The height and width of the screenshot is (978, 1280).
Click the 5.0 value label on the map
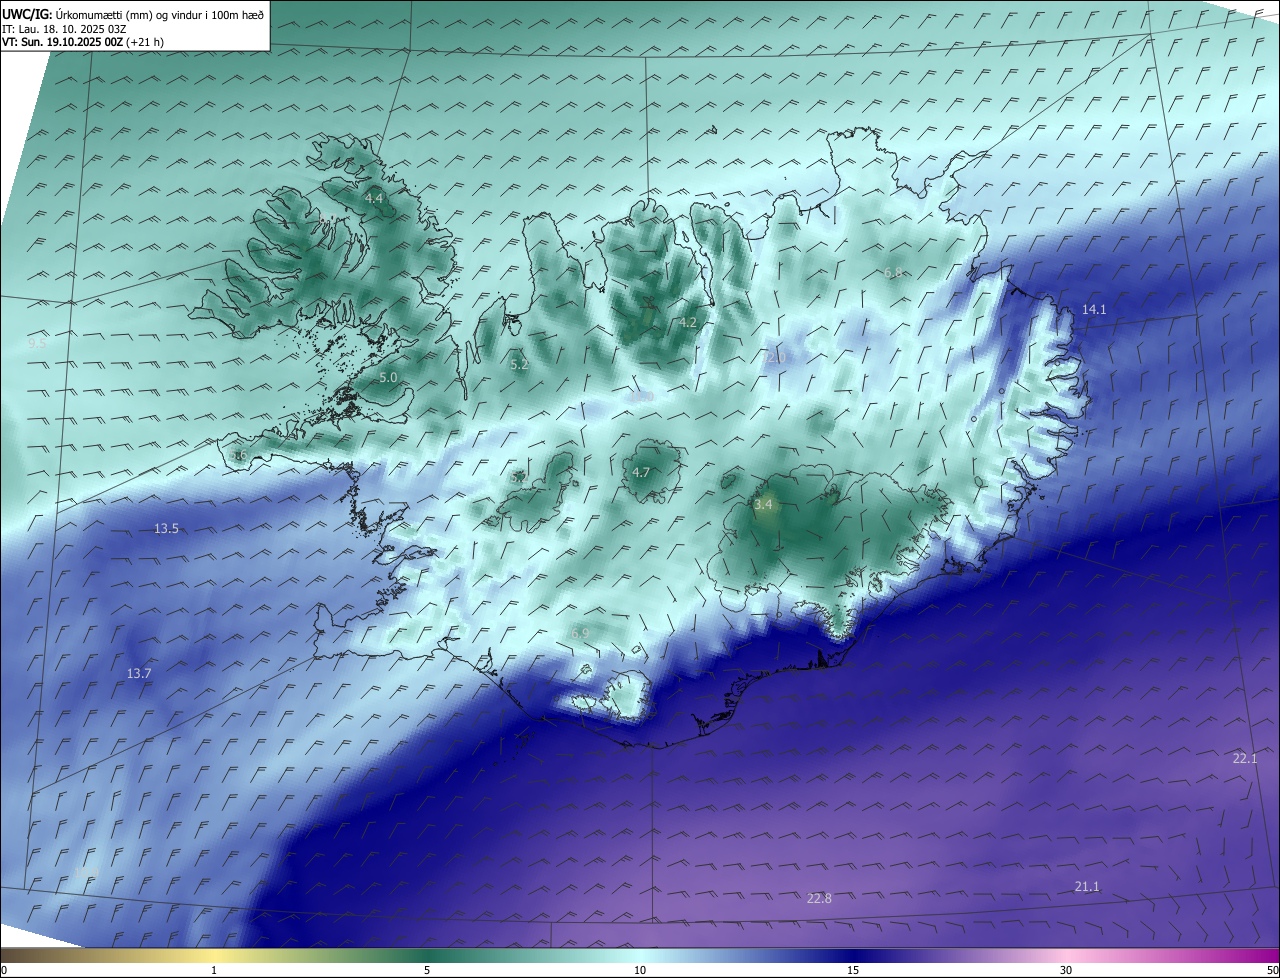click(x=389, y=377)
